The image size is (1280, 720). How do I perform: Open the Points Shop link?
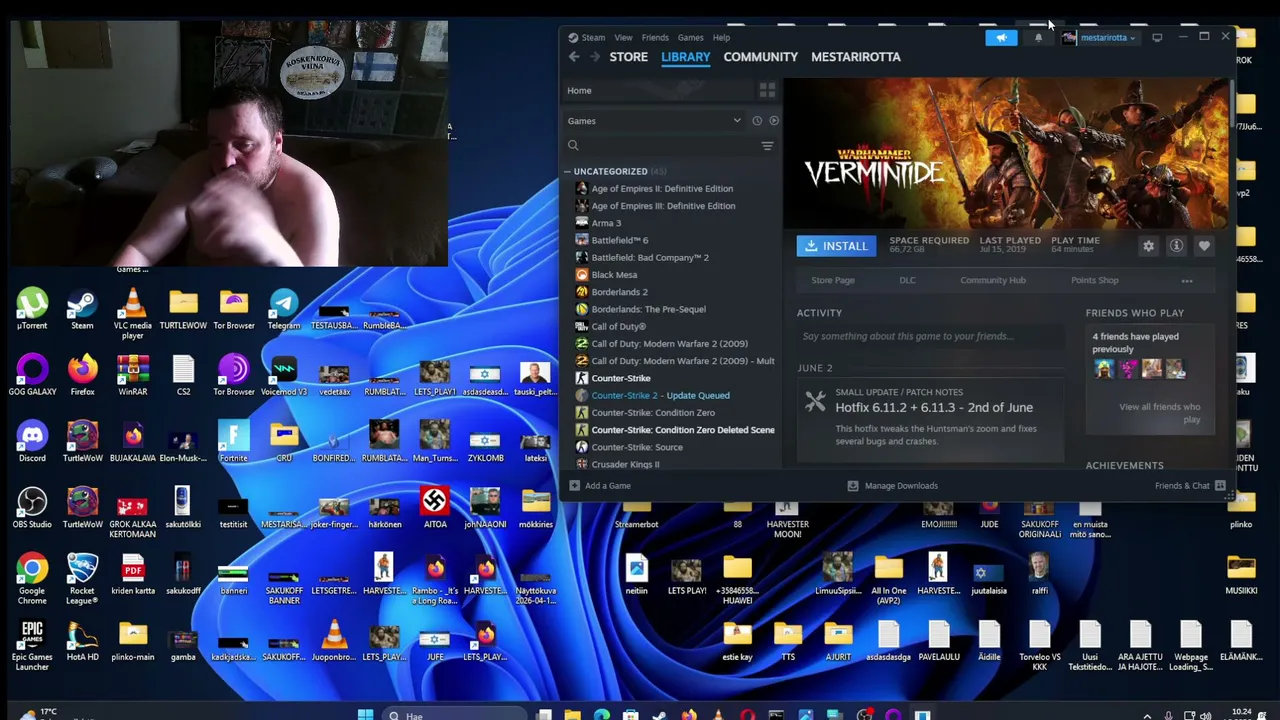click(1095, 281)
